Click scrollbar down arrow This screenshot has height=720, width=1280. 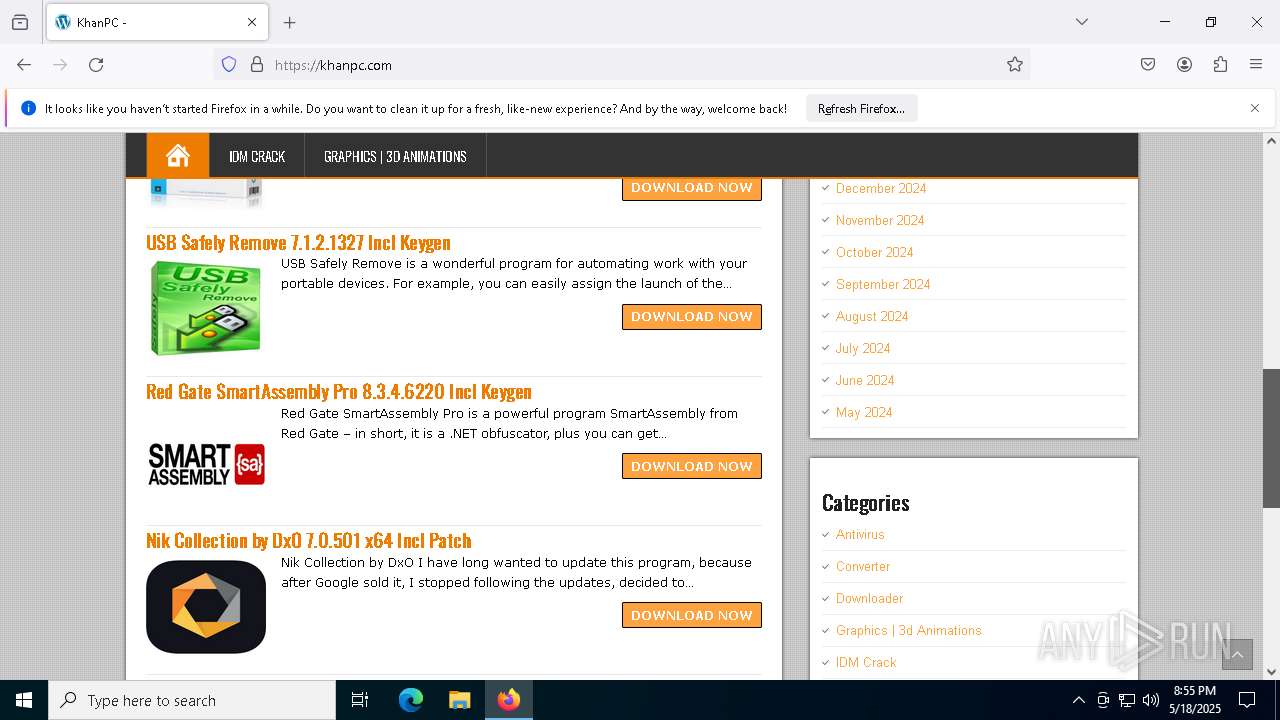tap(1271, 672)
